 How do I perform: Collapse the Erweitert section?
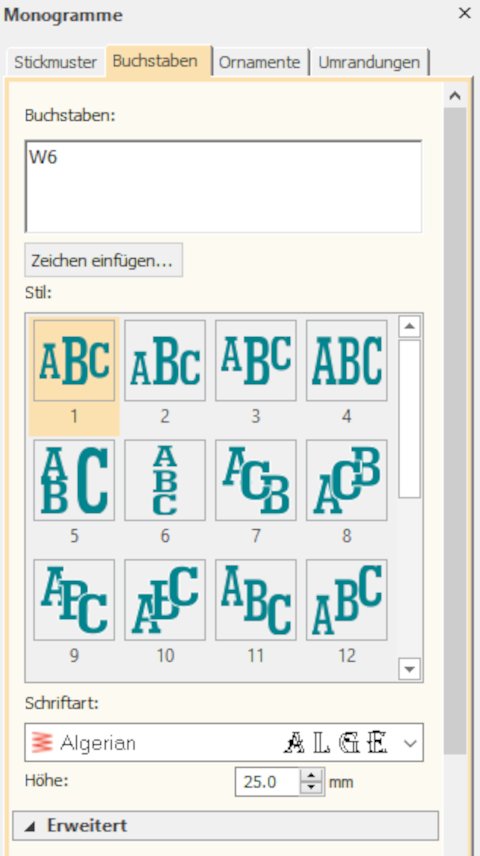point(225,825)
